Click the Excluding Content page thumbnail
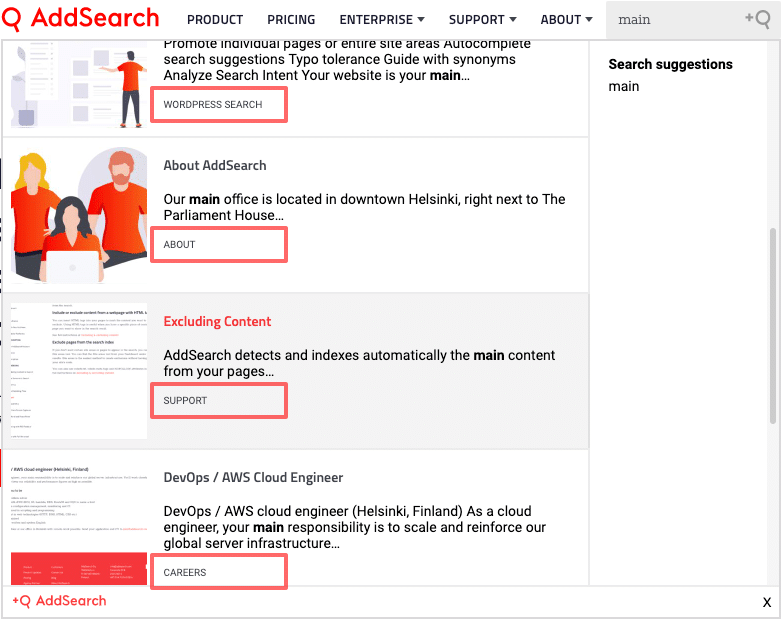Viewport: 781px width, 619px height. pos(79,371)
